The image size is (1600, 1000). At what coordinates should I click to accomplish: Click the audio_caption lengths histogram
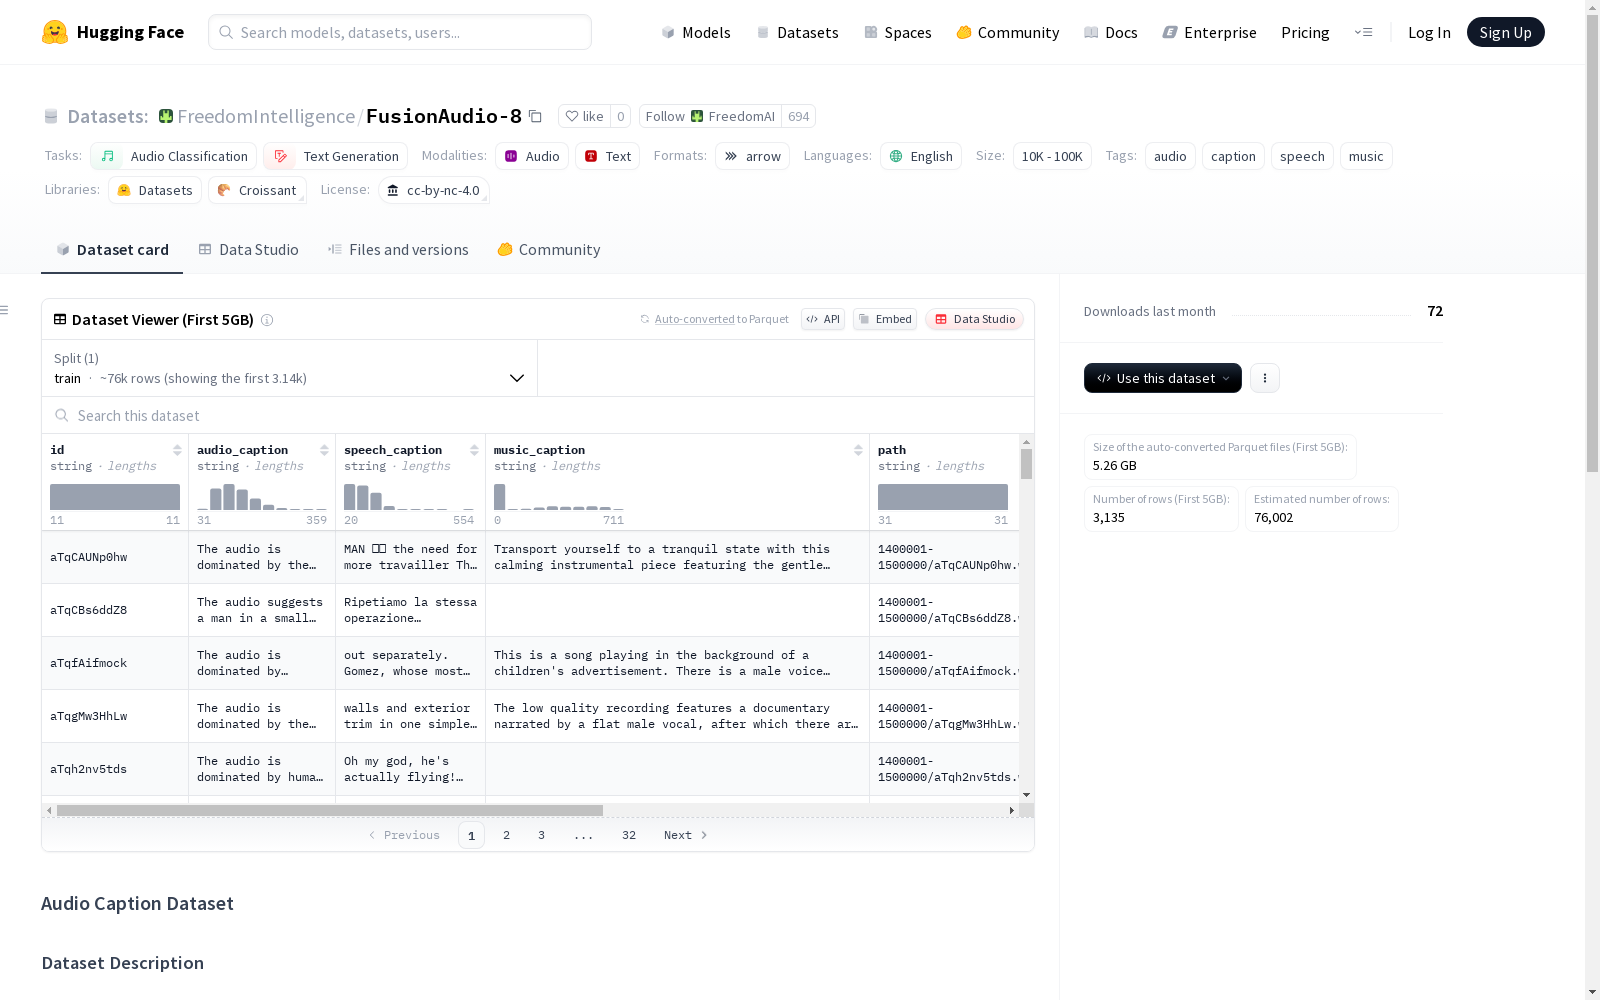(x=262, y=497)
